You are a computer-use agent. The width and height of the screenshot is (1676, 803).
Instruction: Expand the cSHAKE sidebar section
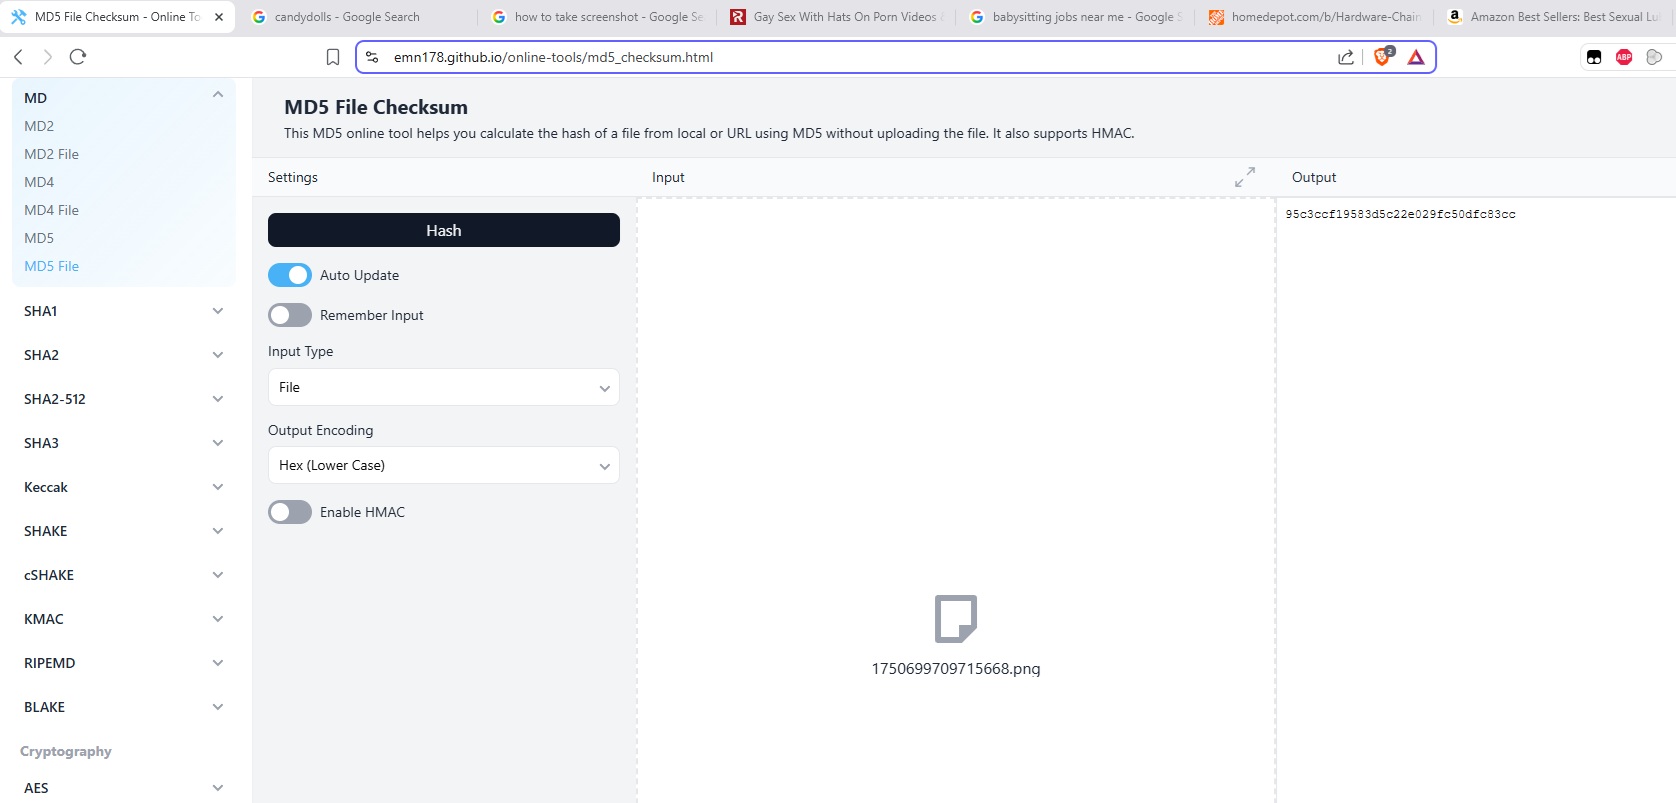124,575
